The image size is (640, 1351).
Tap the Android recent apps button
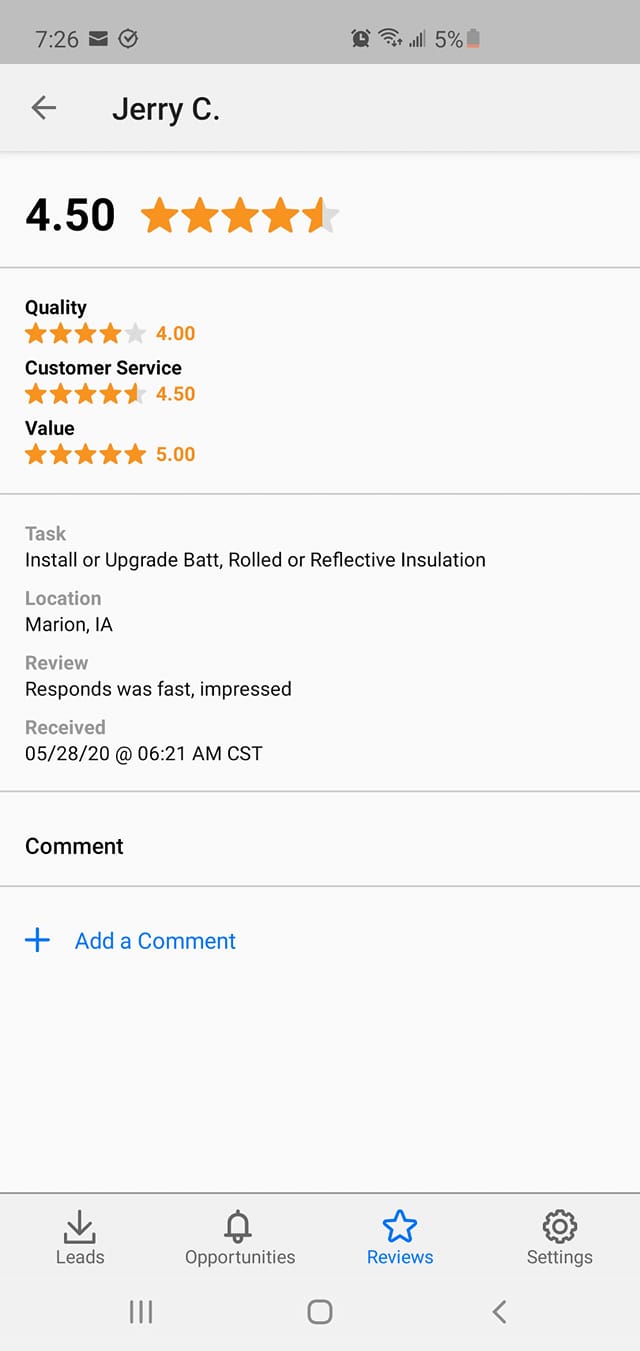point(141,1312)
